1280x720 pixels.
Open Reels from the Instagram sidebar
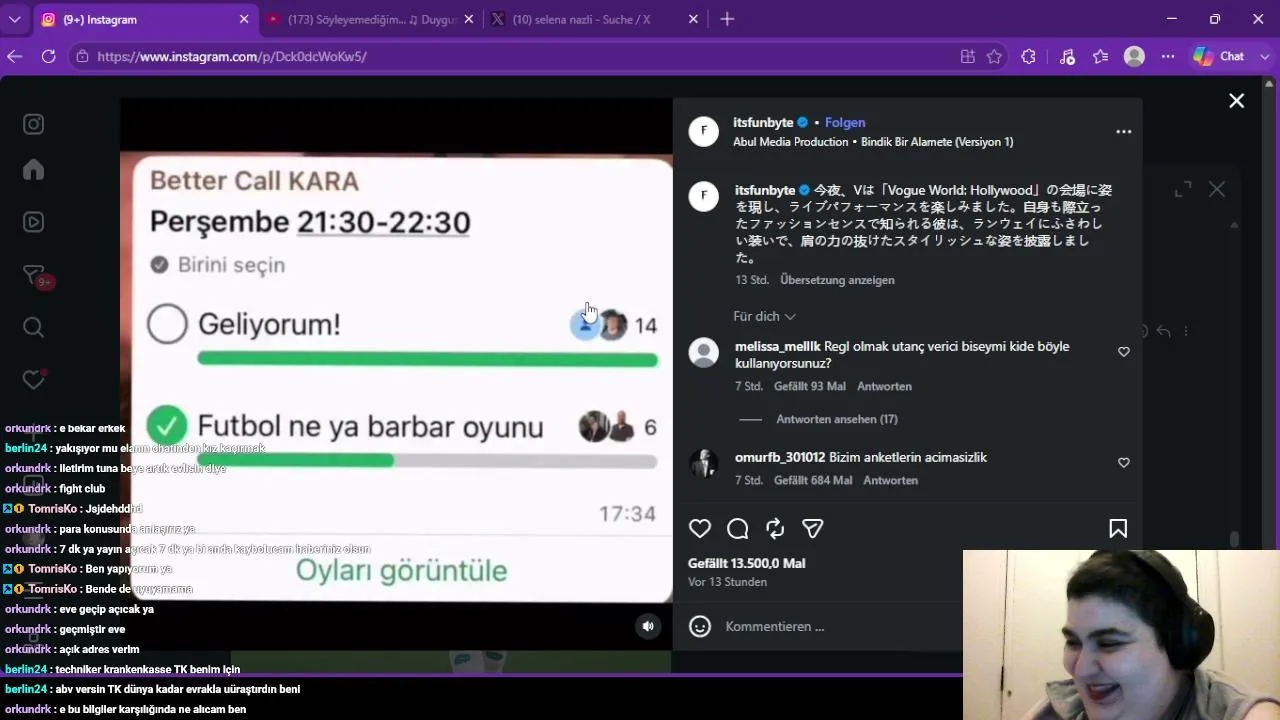33,222
